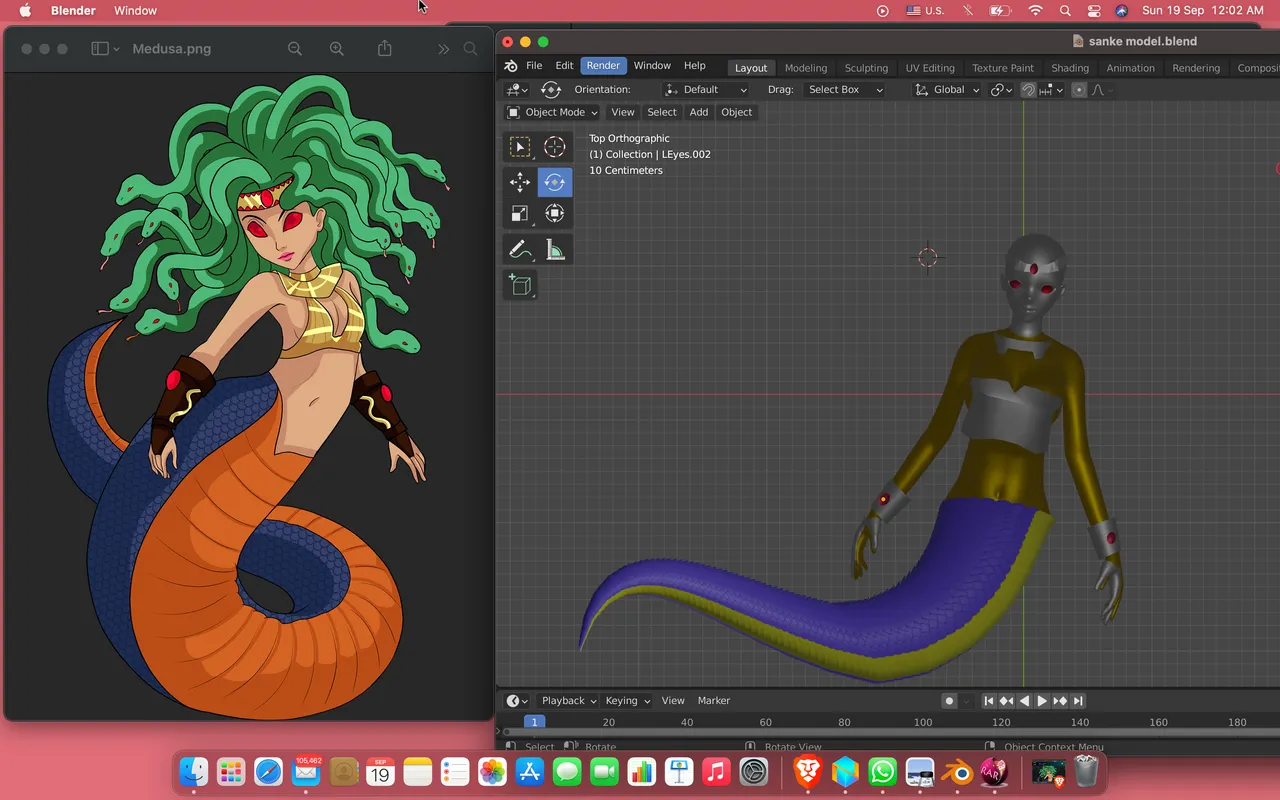Click the timeline horizontal scrollbar
The image size is (1280, 800).
890,733
